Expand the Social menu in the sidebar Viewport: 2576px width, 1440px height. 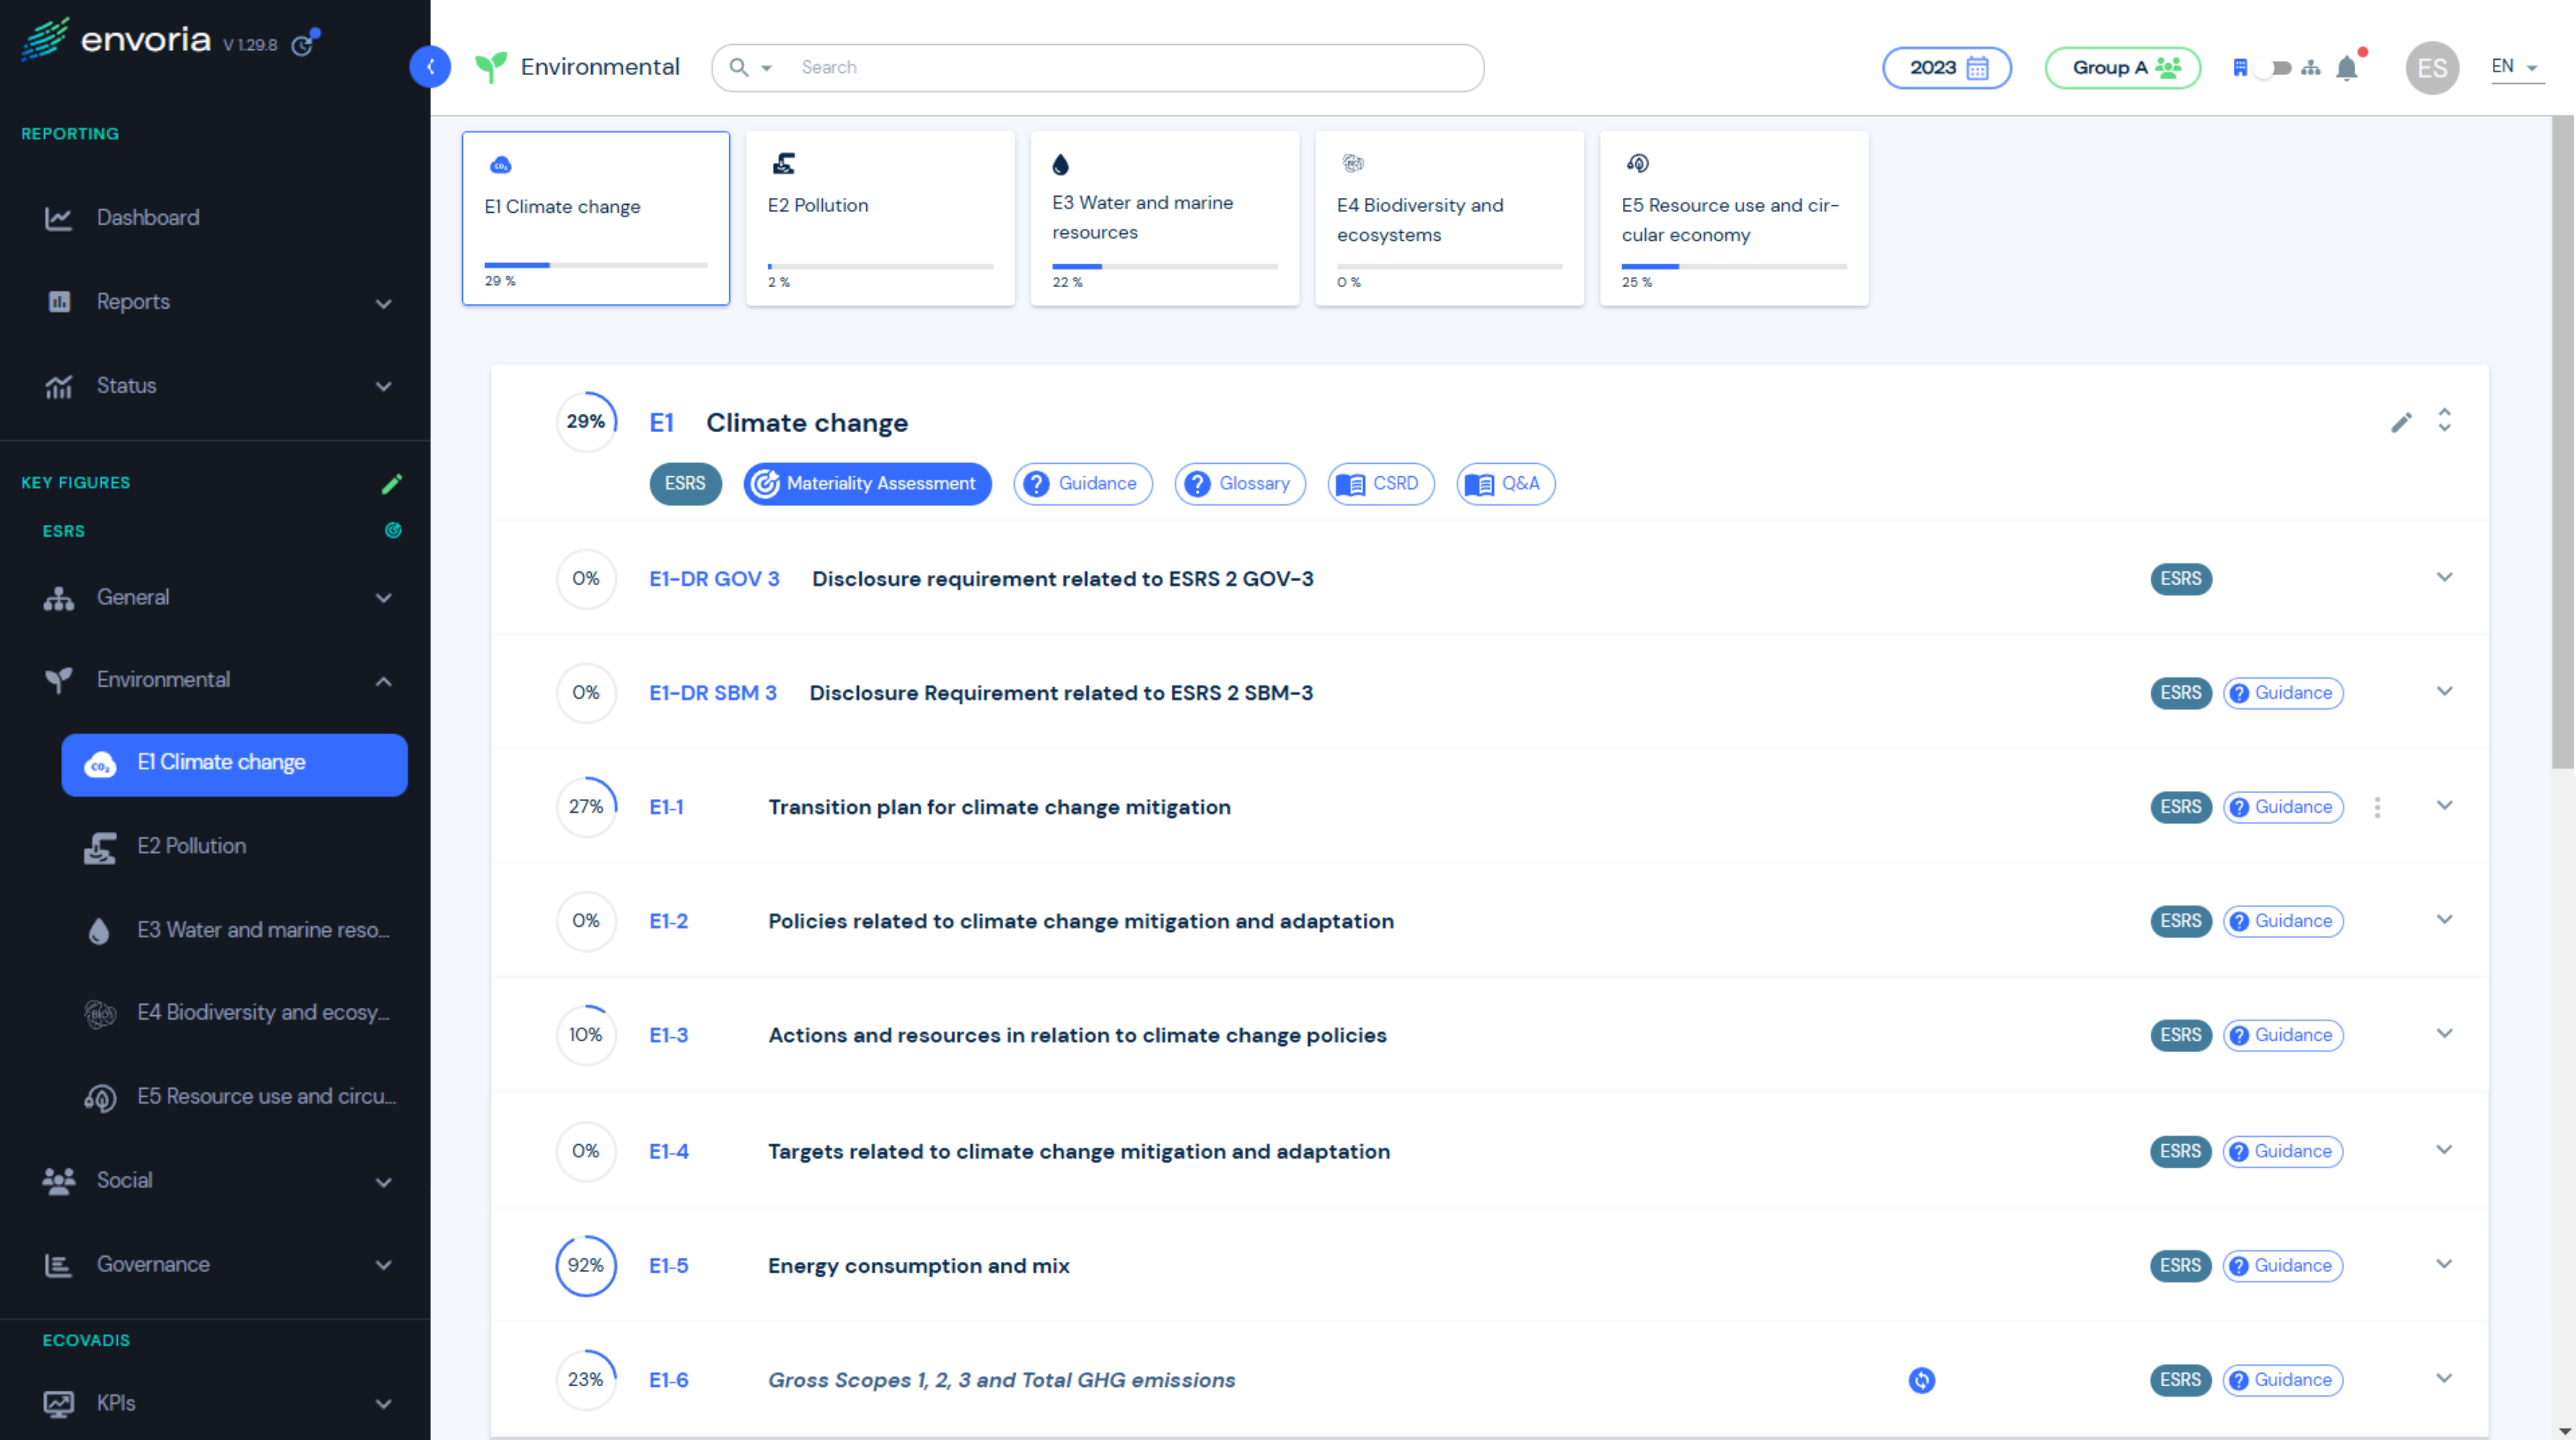point(125,1180)
